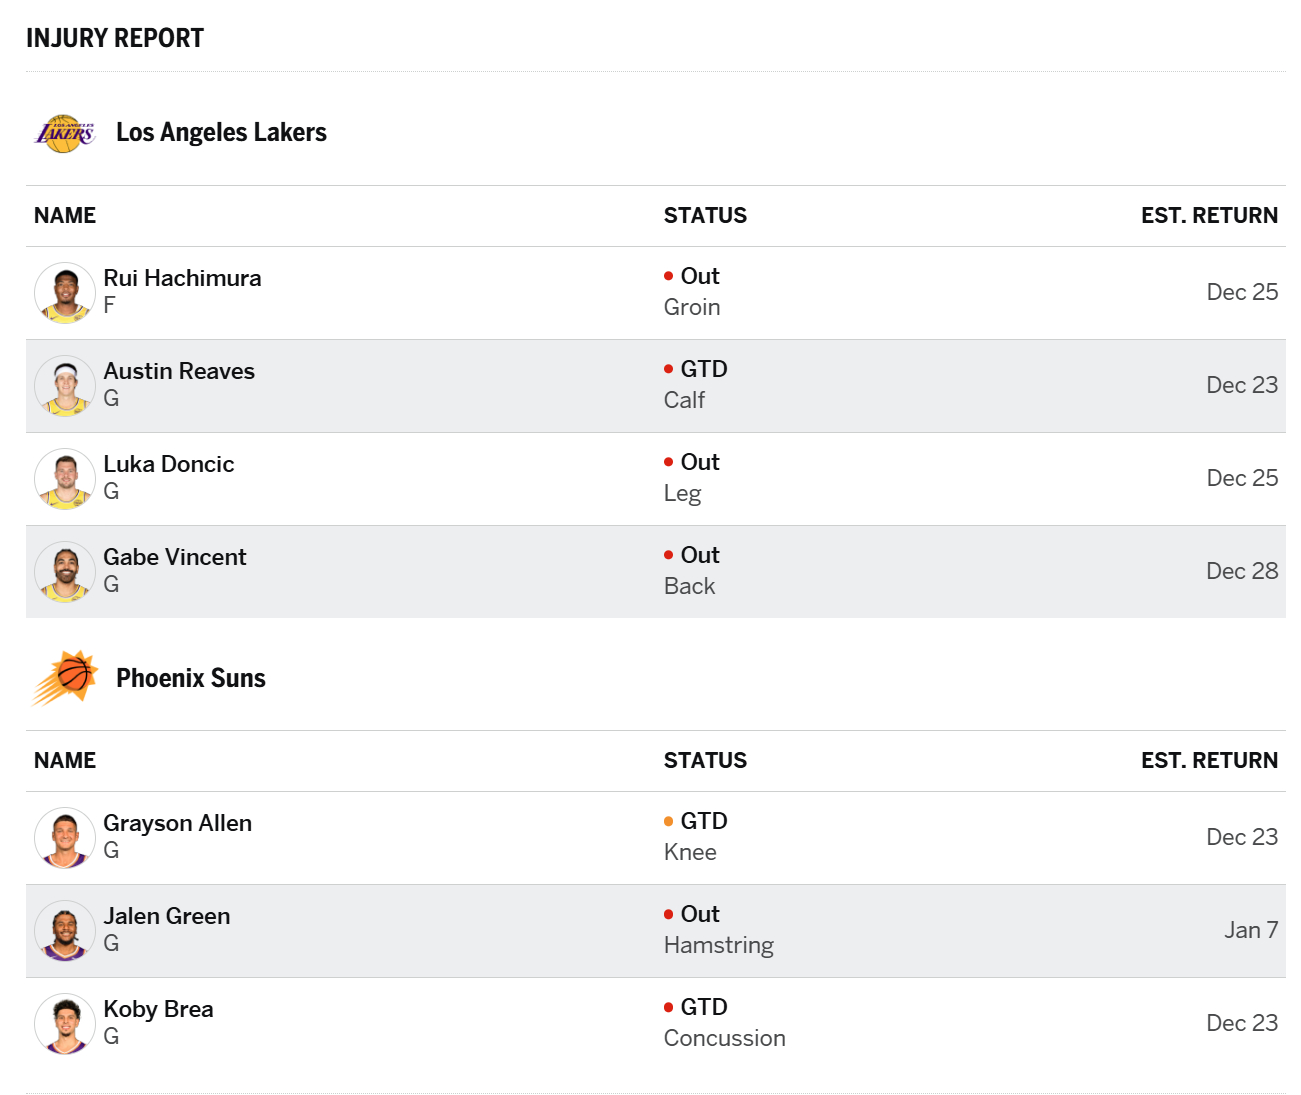Open the Phoenix Suns team link
Viewport: 1301px width, 1095px height.
tap(191, 678)
